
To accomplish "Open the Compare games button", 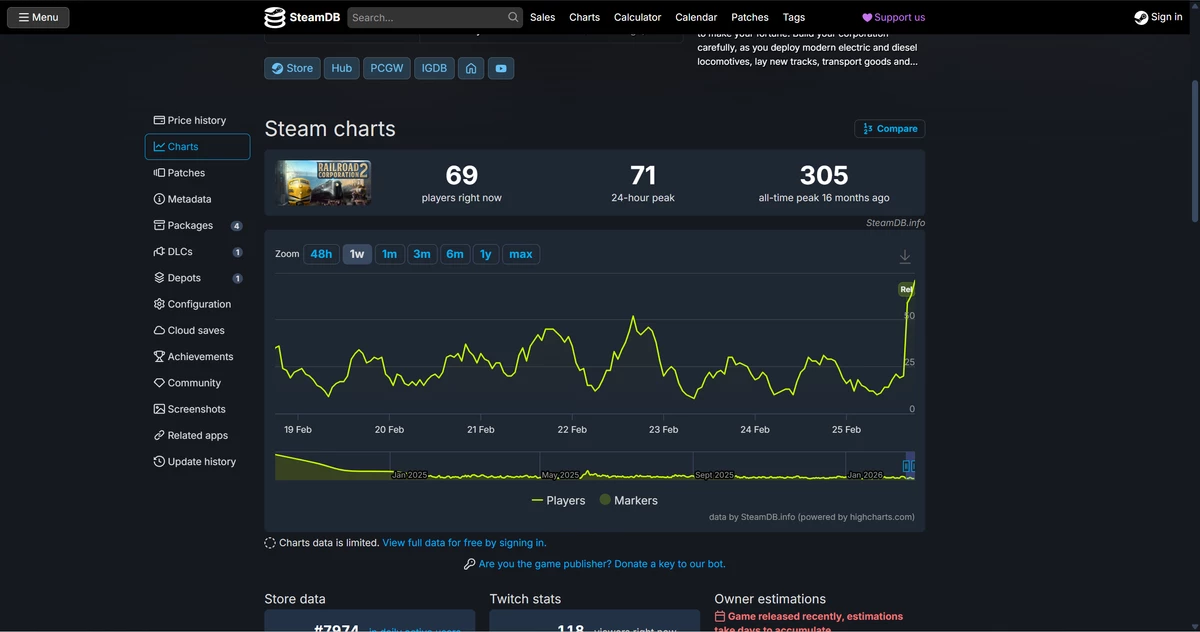I will point(889,129).
